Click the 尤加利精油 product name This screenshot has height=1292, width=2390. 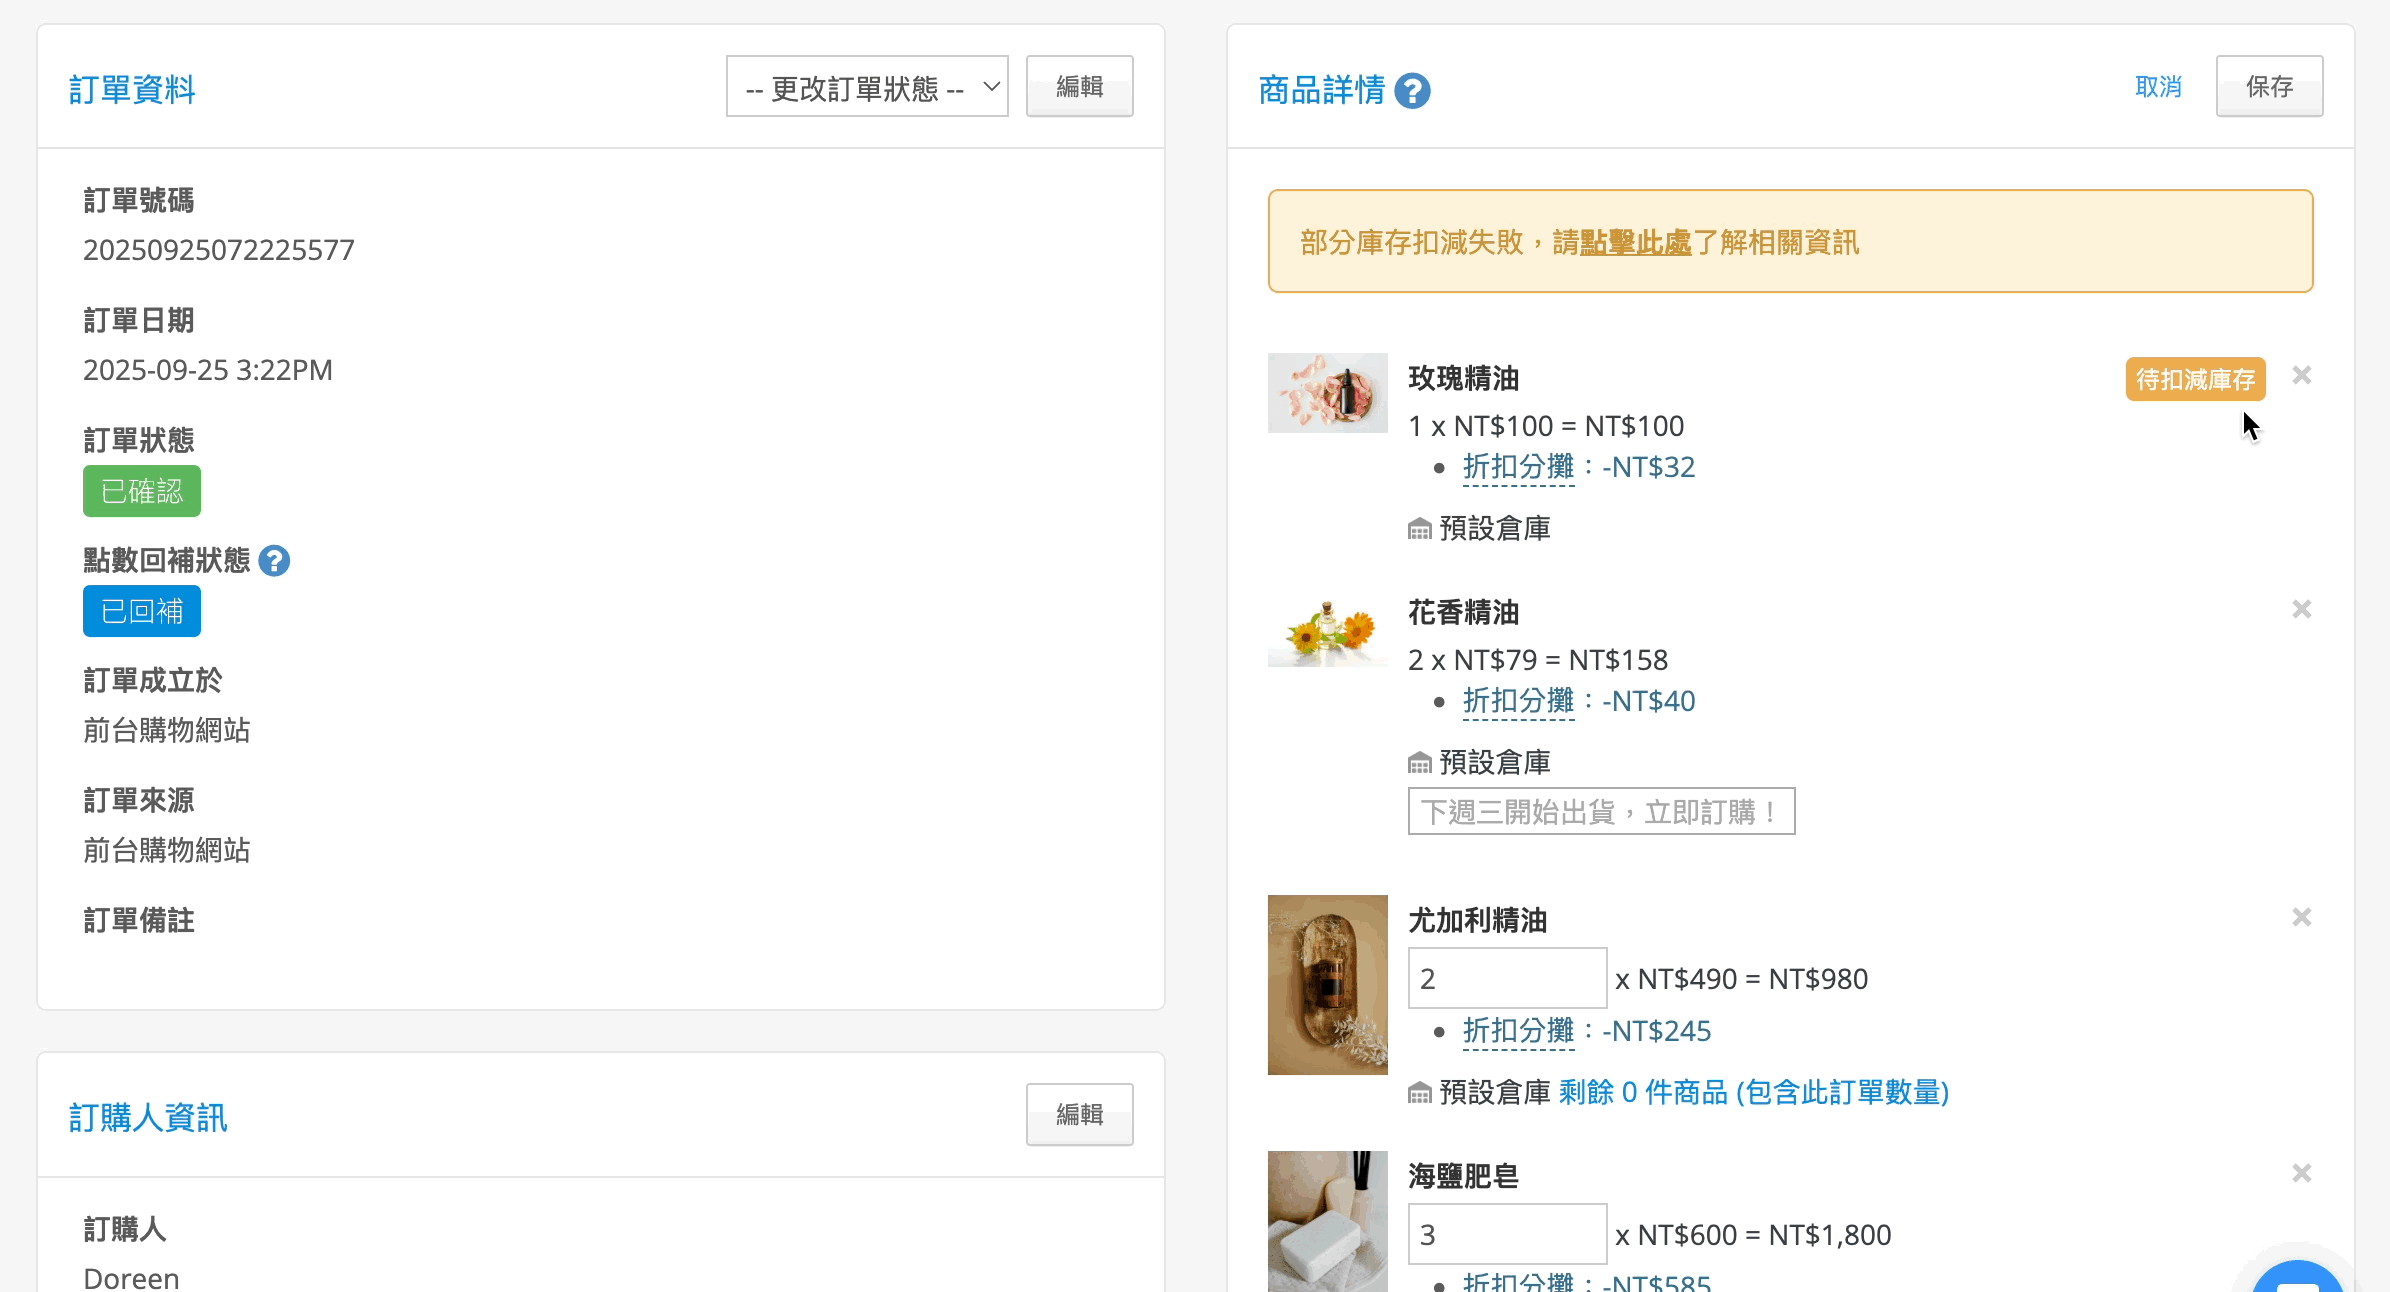click(x=1478, y=920)
